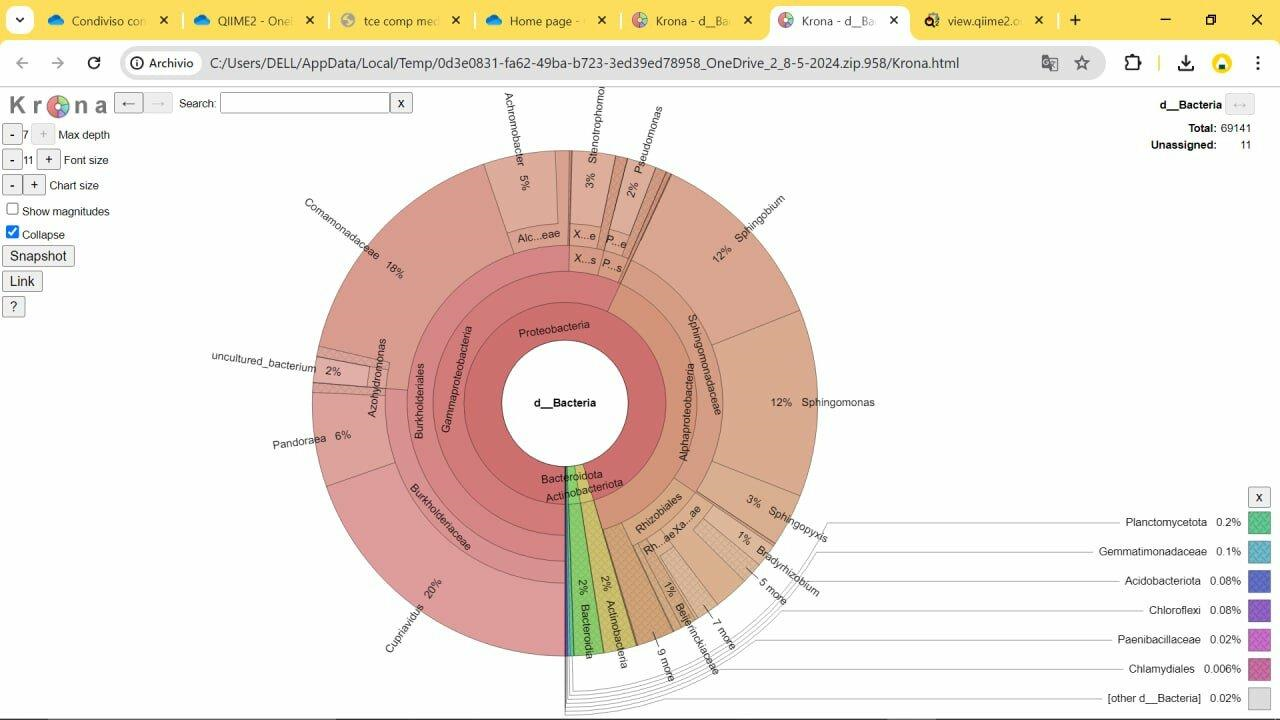Open Krona help with the ? button
Viewport: 1280px width, 720px height.
[13, 306]
